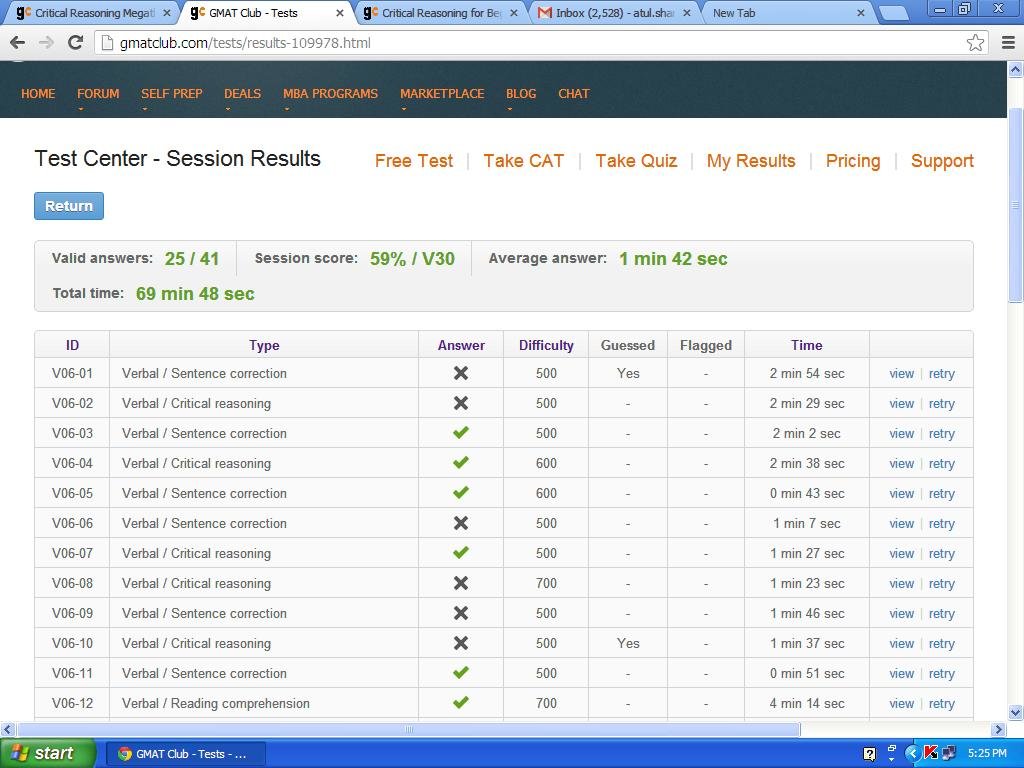The image size is (1024, 768).
Task: Switch to the Critical Reasoning Megathread tab
Action: (x=88, y=13)
